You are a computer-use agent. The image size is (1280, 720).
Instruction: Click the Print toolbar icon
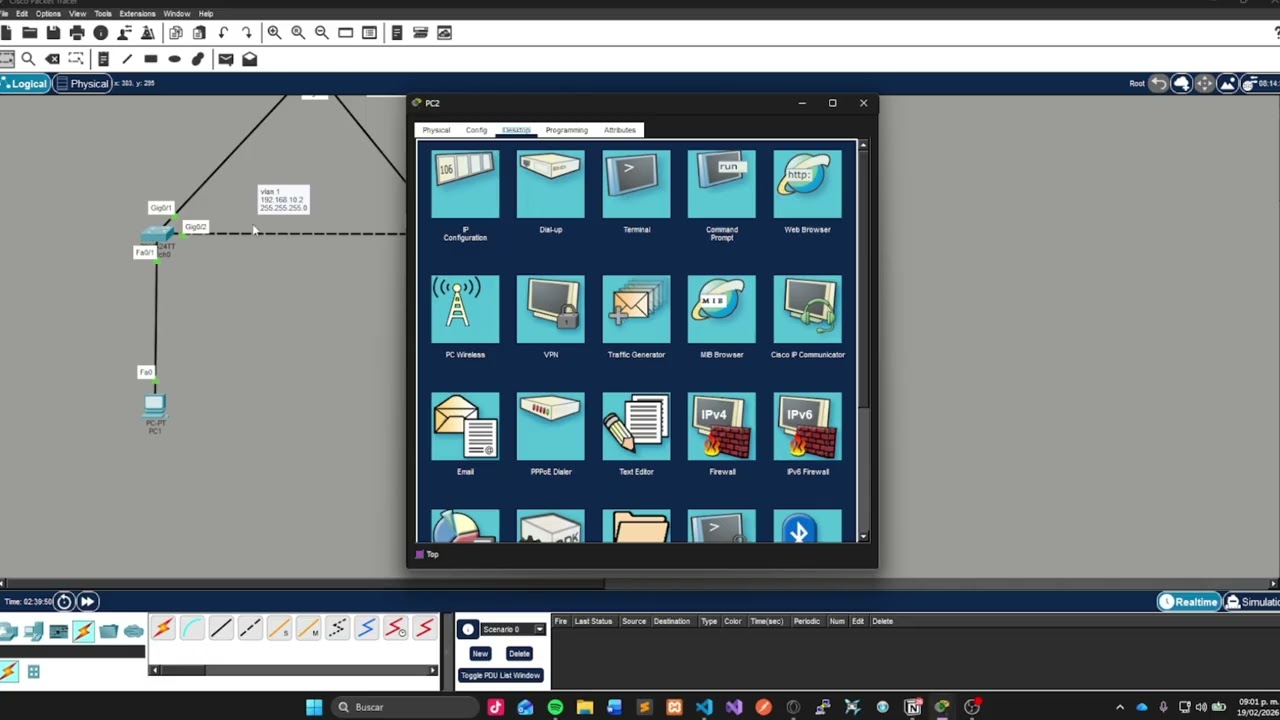click(x=77, y=33)
